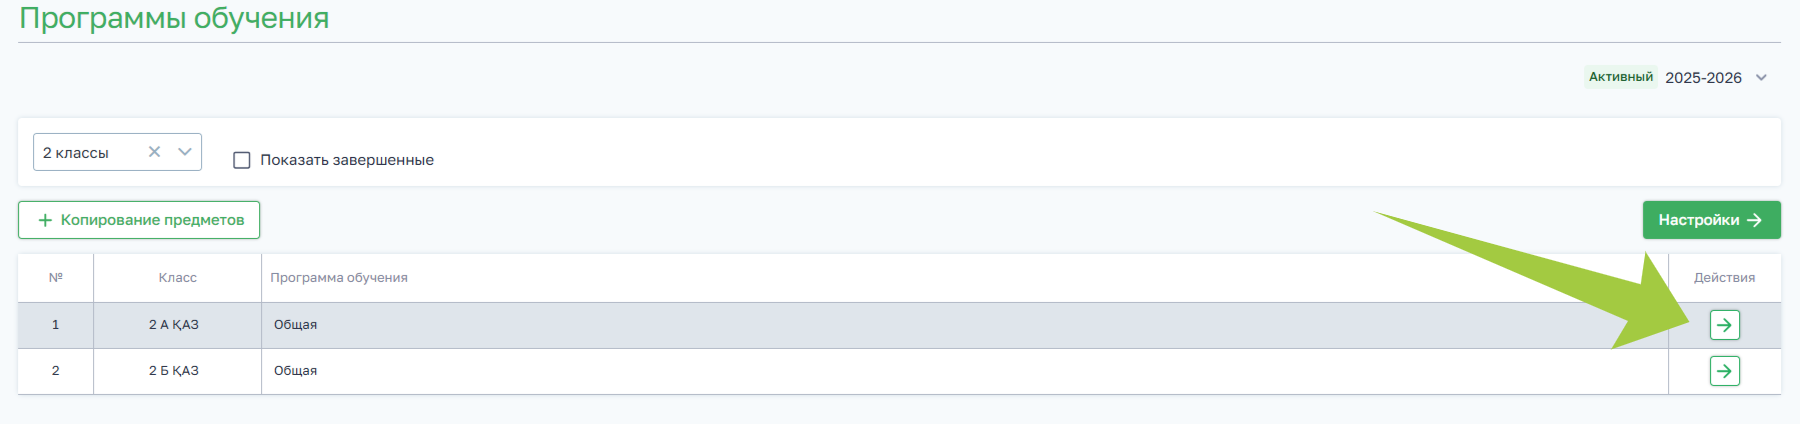1800x424 pixels.
Task: Click the arrow icon inside 'Настройки'
Action: click(x=1754, y=220)
